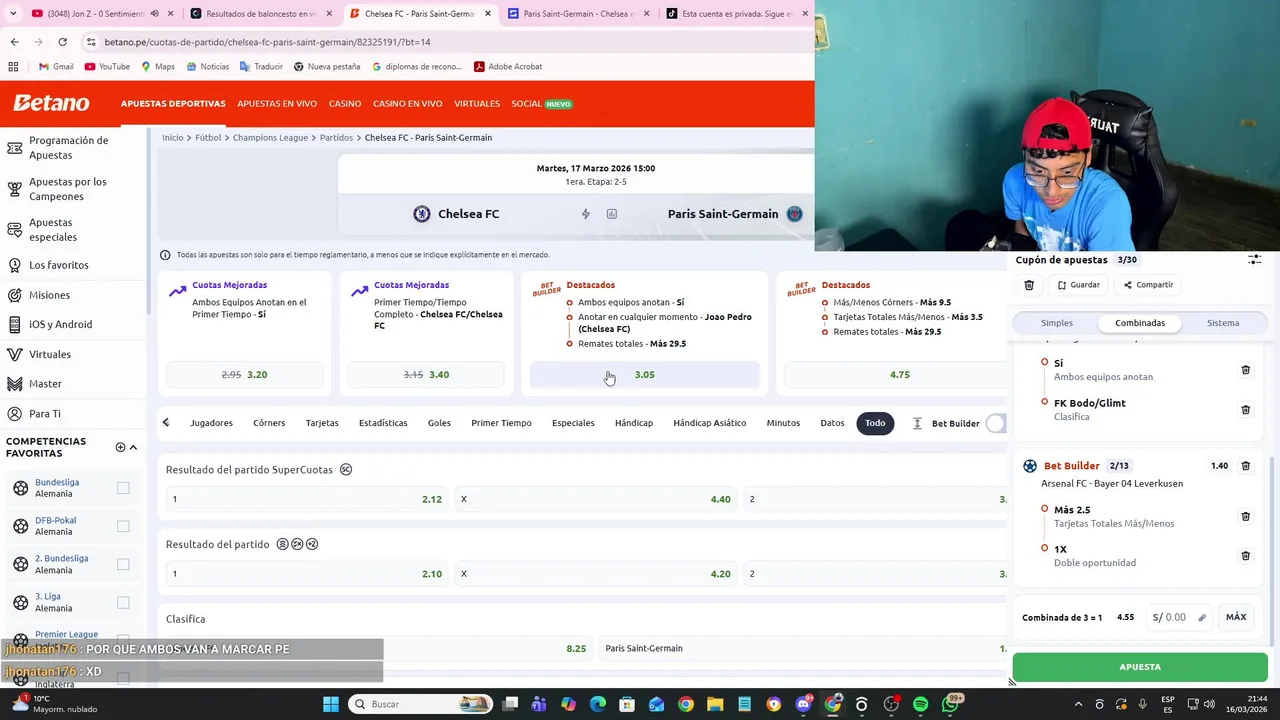Select Cuotas Mejoradas 3.20 odds
This screenshot has height=720, width=1280.
[244, 375]
